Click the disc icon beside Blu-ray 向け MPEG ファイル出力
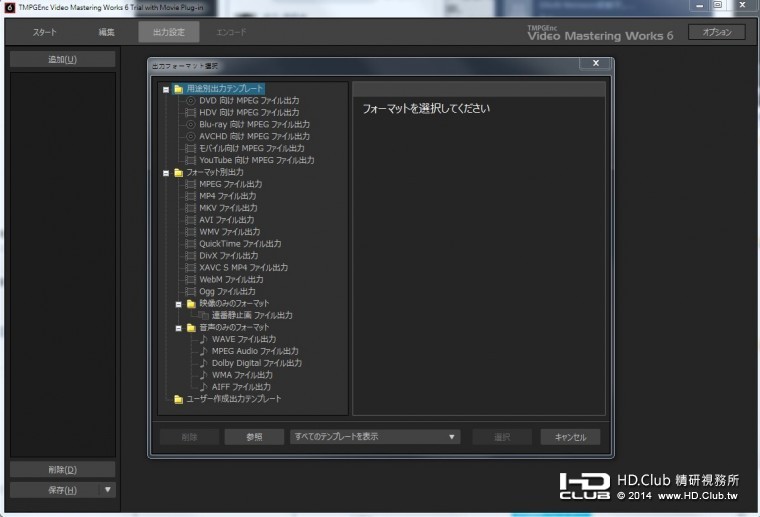This screenshot has height=517, width=760. 190,125
